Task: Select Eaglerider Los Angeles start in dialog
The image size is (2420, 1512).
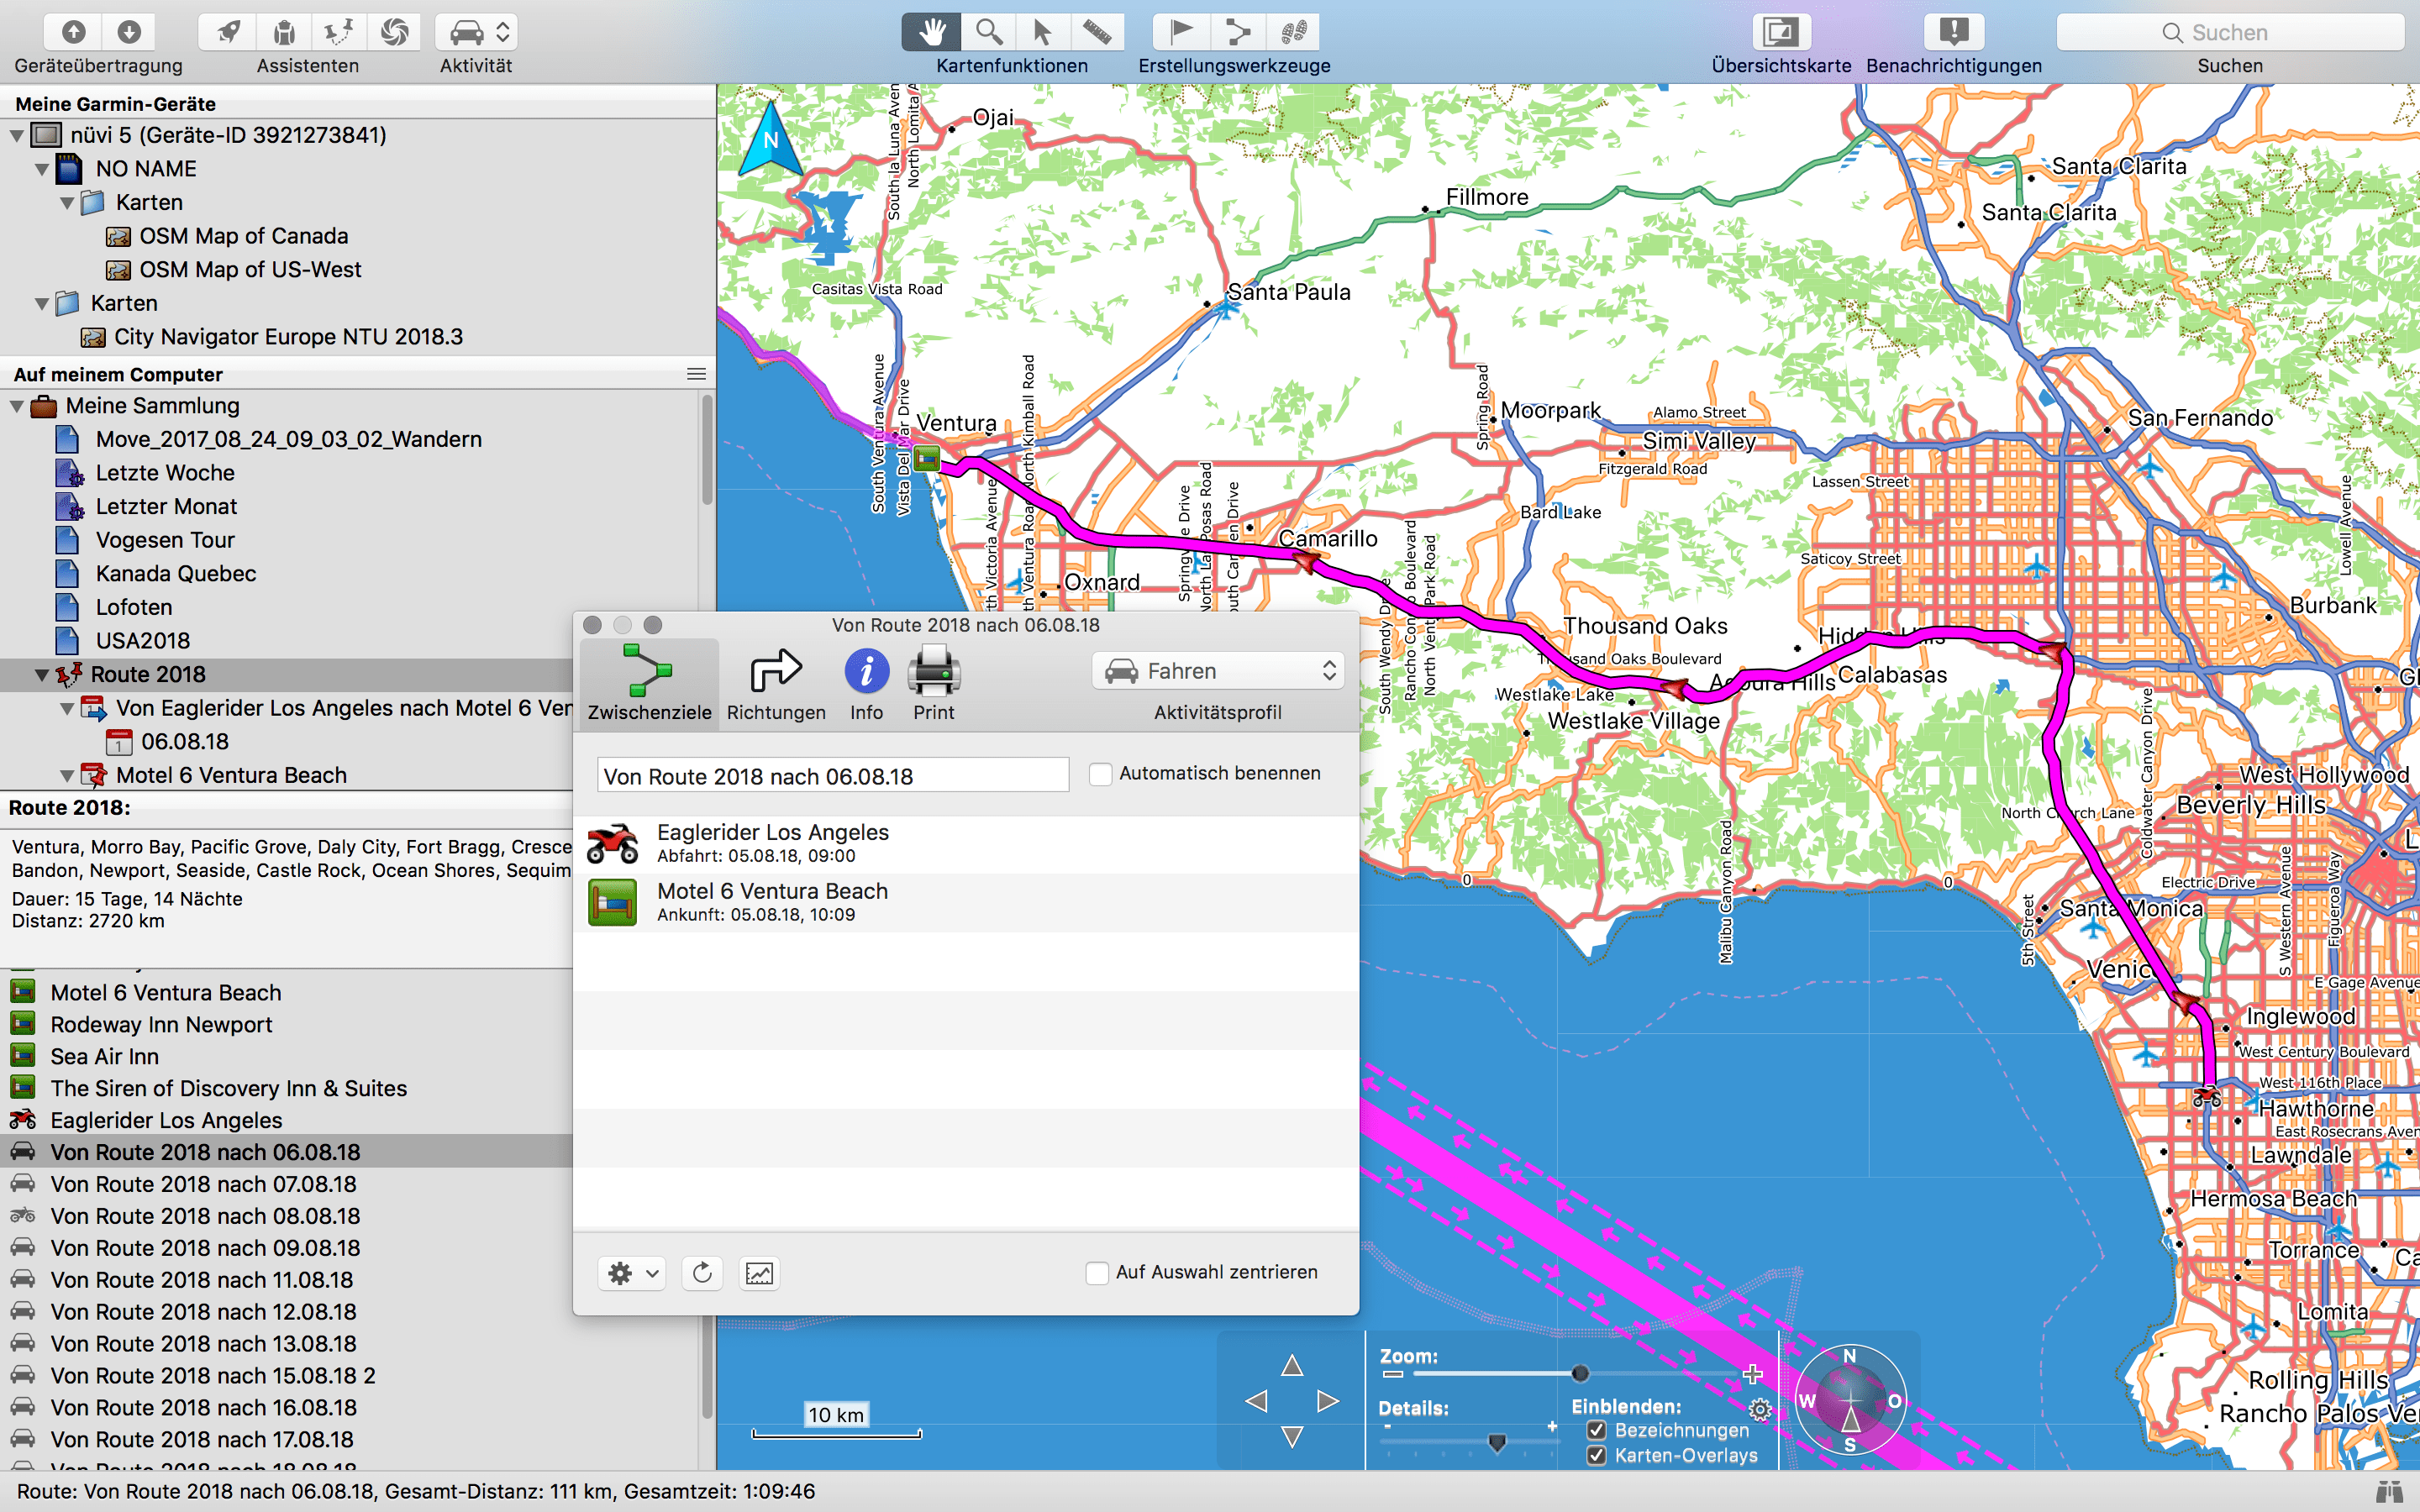Action: pos(966,843)
